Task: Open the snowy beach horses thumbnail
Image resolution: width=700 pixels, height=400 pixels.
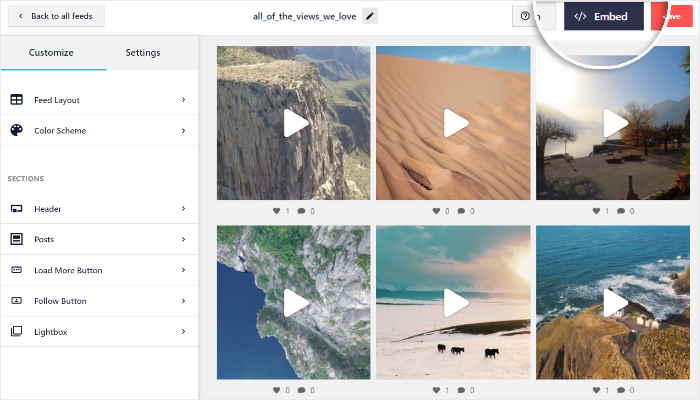Action: [453, 302]
